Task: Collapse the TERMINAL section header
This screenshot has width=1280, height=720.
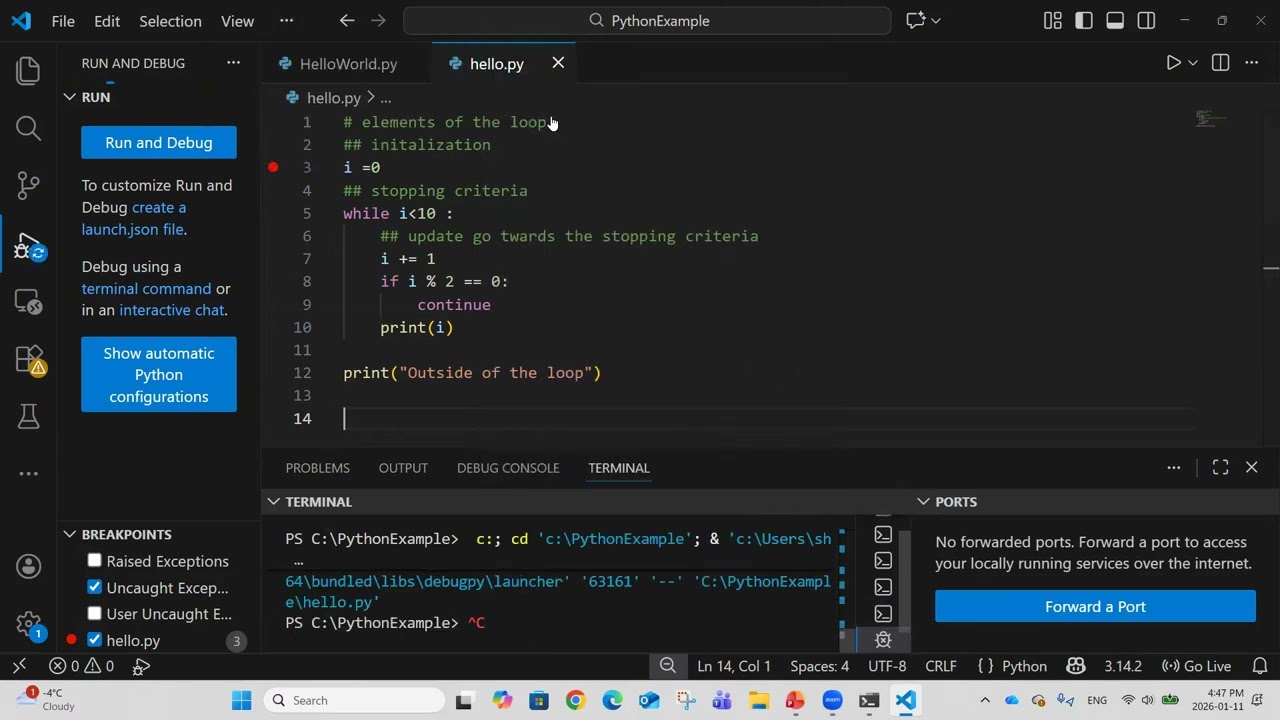Action: [273, 501]
